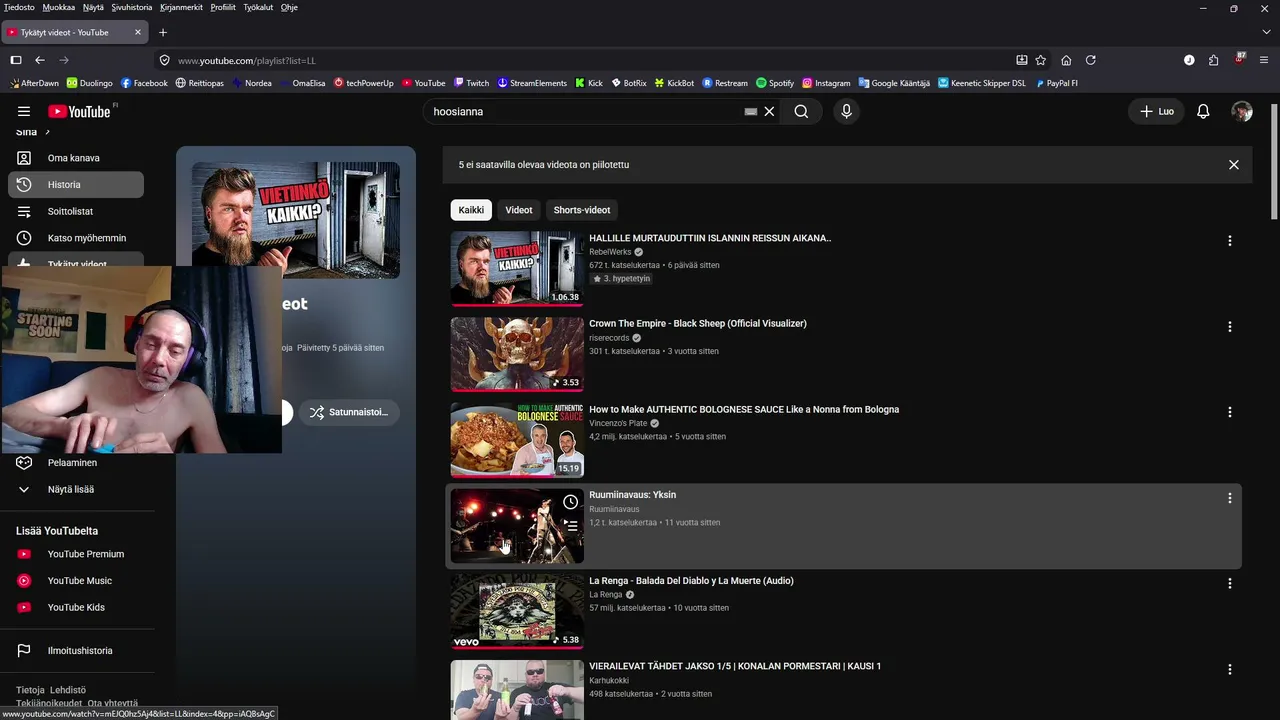The image size is (1280, 720).
Task: Open the Kirjanmerkit menu
Action: [x=181, y=7]
